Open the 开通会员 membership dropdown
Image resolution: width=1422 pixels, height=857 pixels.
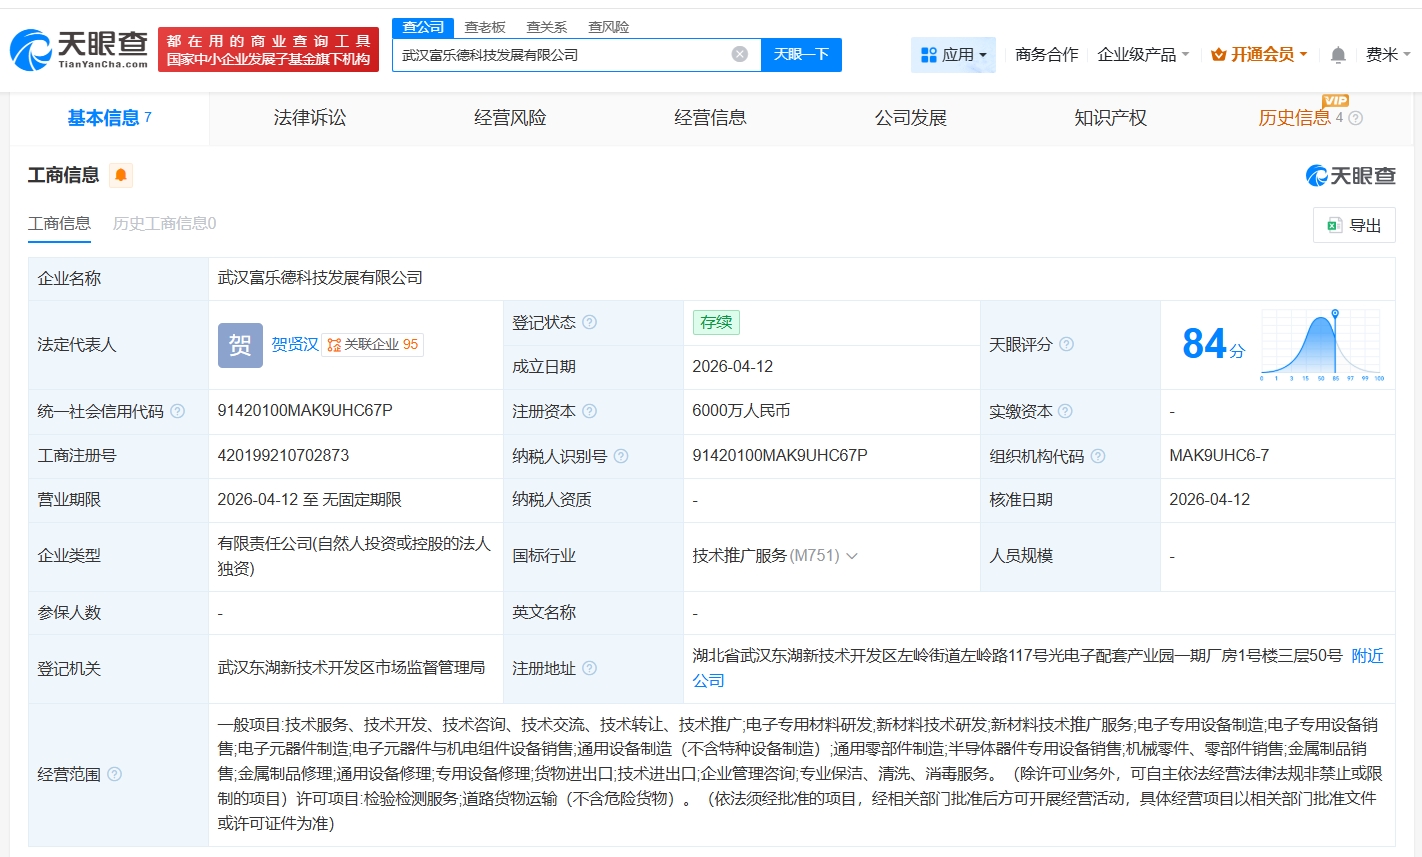click(x=1259, y=55)
